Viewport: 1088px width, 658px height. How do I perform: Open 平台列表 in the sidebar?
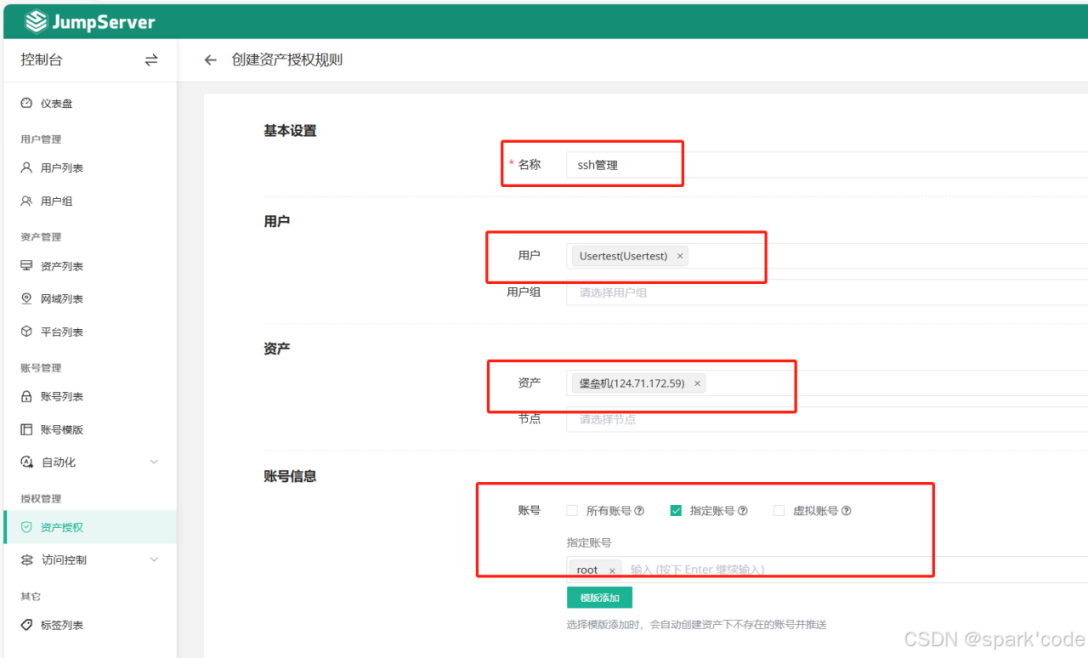(62, 332)
